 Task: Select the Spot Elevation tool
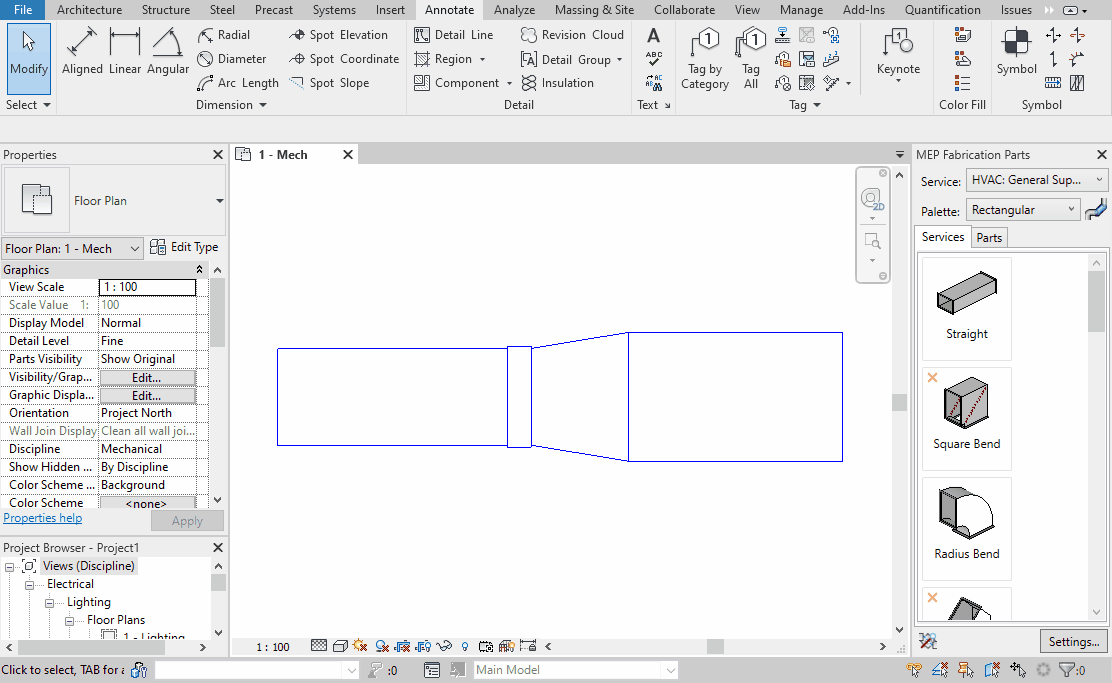344,34
